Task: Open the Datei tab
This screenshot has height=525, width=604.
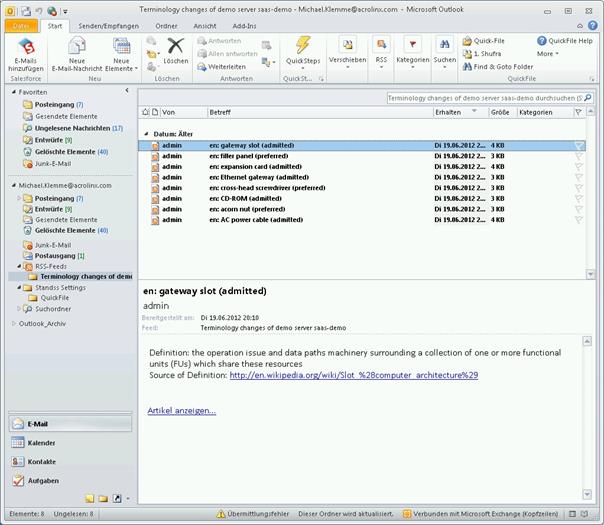Action: coord(22,26)
